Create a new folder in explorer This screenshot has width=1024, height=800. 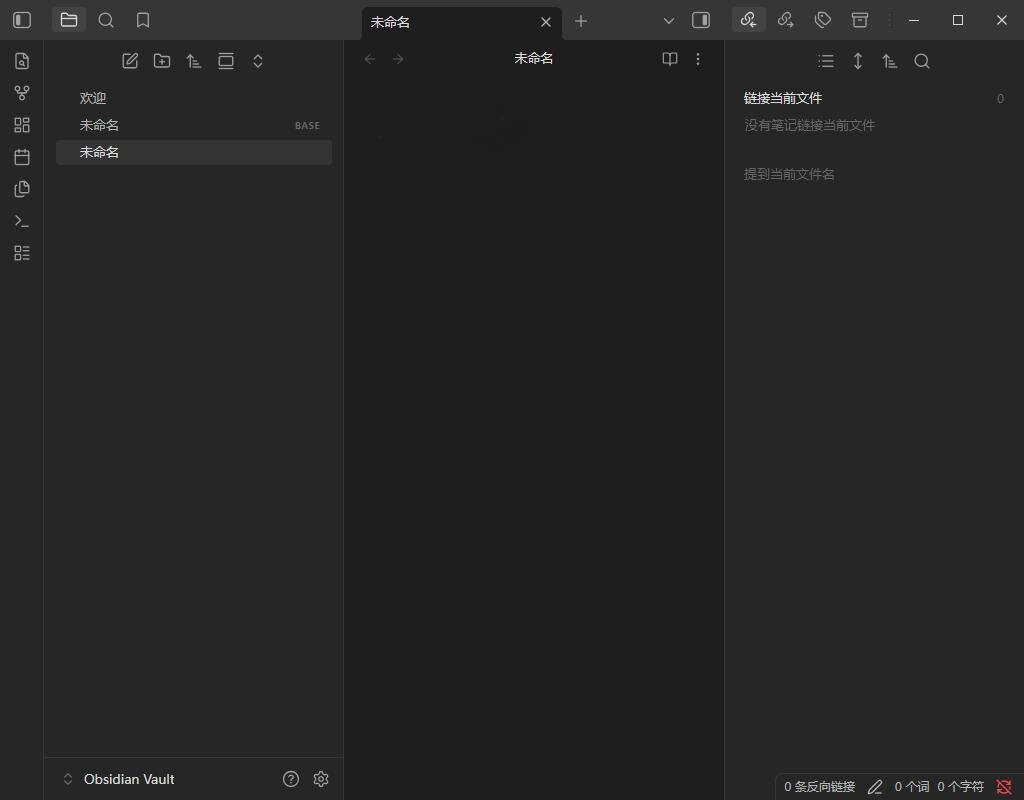pyautogui.click(x=162, y=61)
